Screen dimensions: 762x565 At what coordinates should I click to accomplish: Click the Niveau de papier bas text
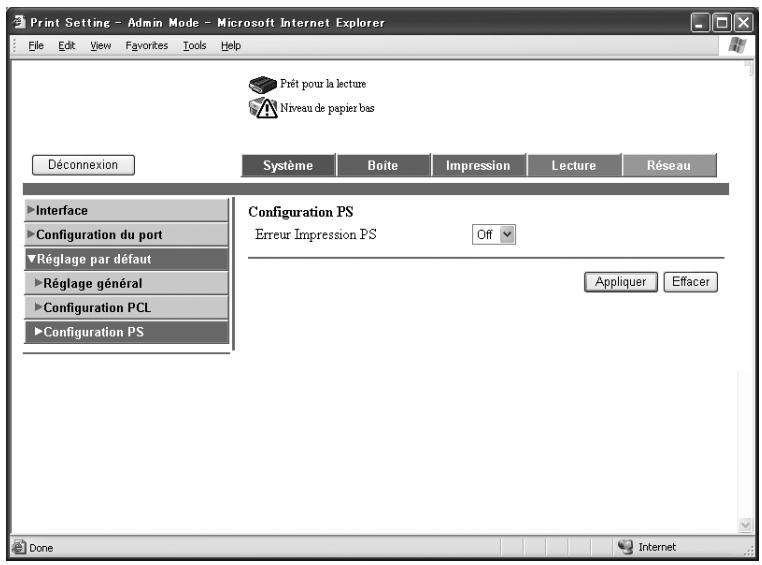[327, 108]
